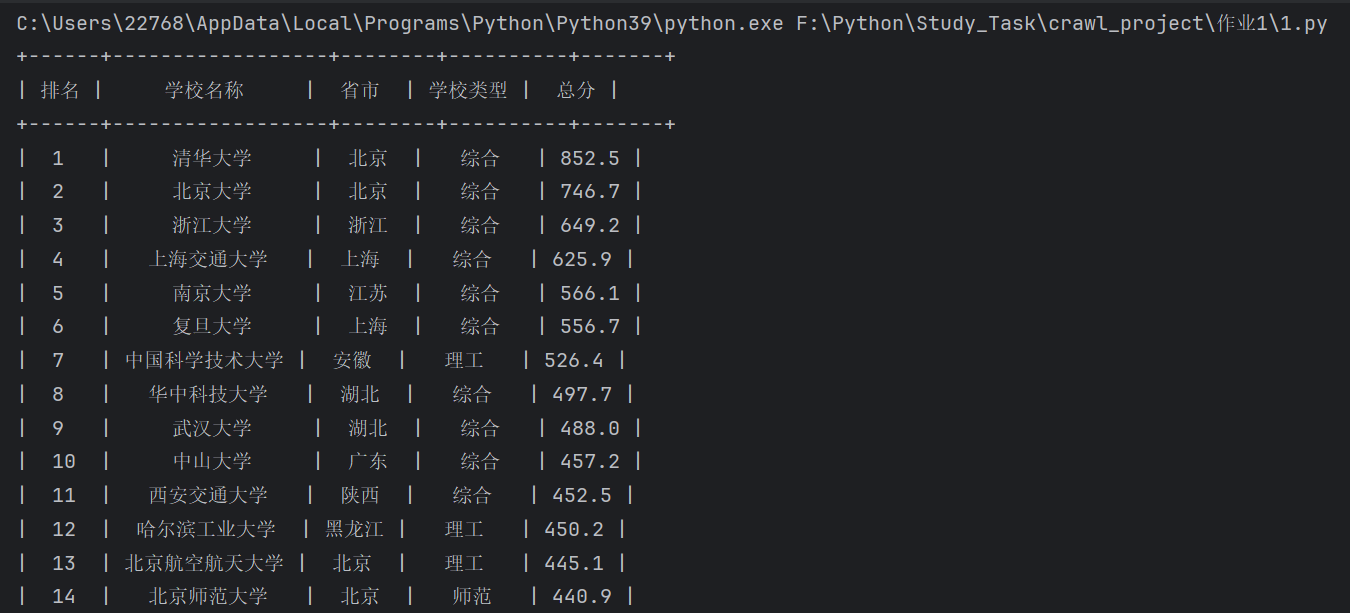Screen dimensions: 1350x613
Task: Click the school name 北京大学
Action: pos(212,191)
